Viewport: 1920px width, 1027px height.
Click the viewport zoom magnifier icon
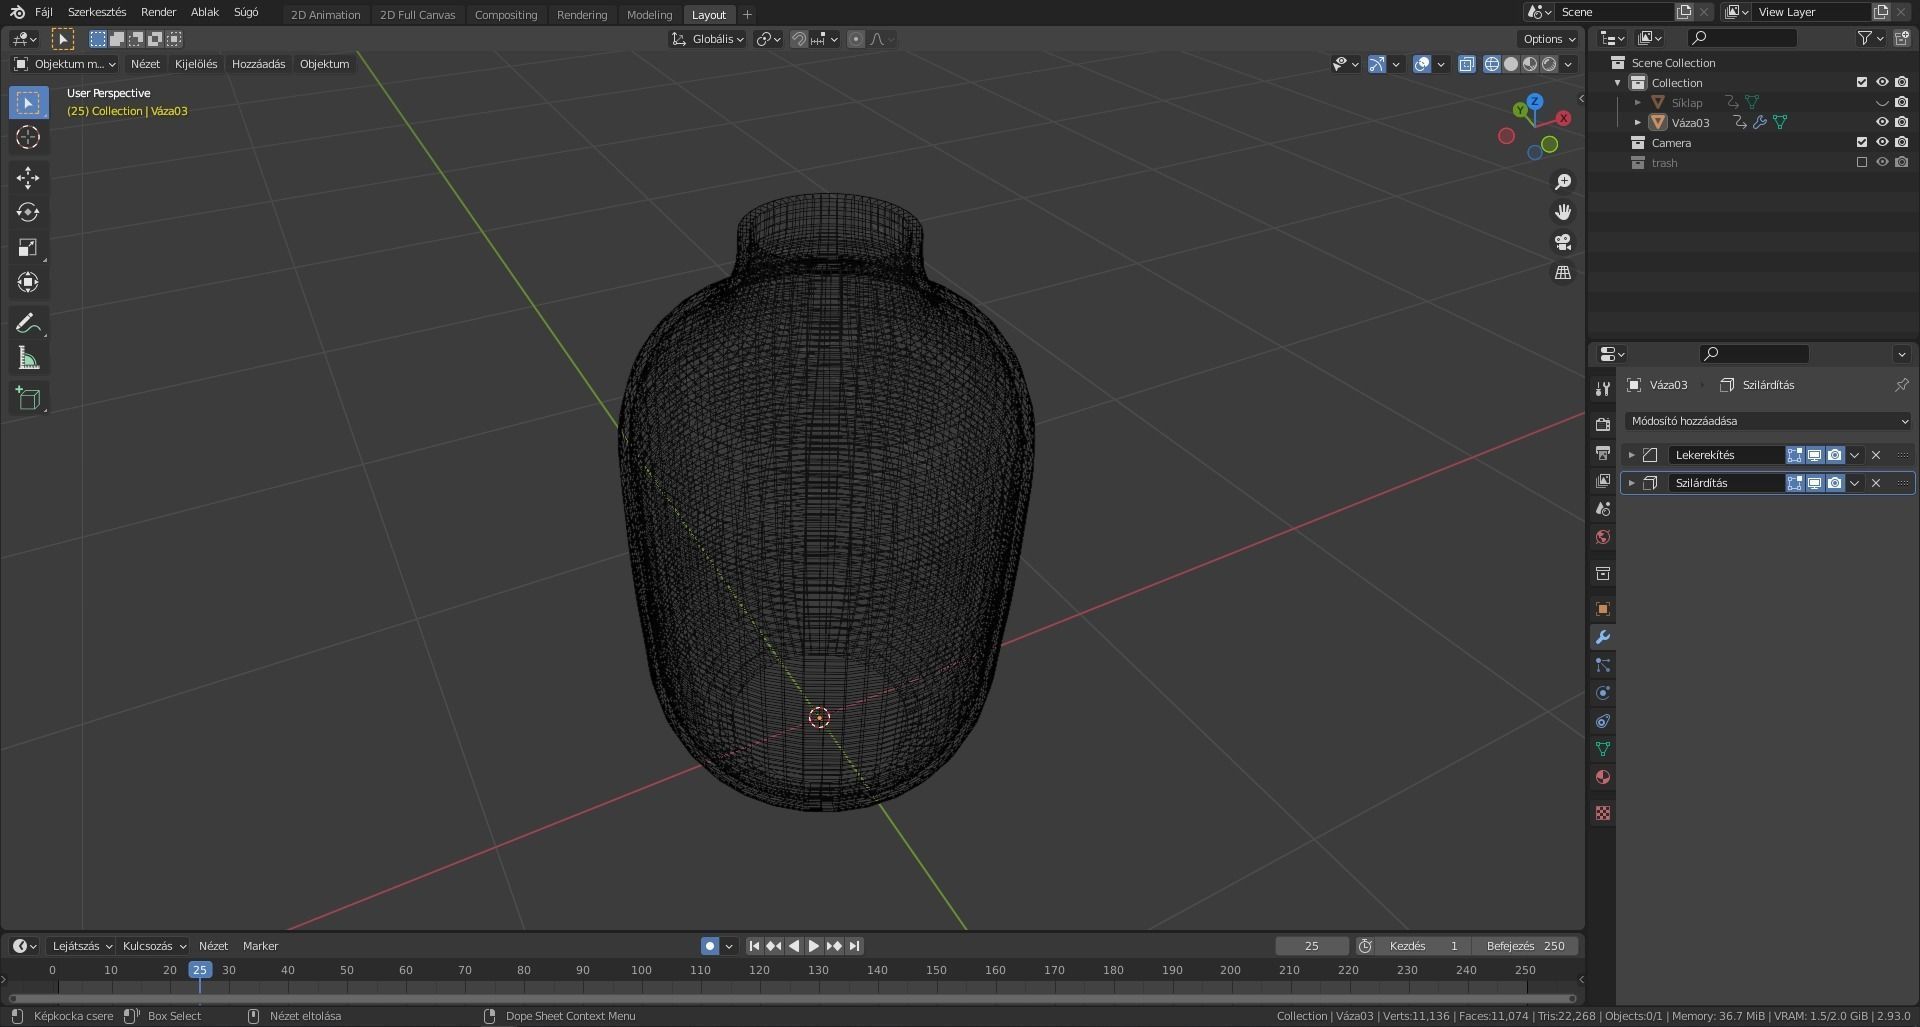click(x=1563, y=182)
